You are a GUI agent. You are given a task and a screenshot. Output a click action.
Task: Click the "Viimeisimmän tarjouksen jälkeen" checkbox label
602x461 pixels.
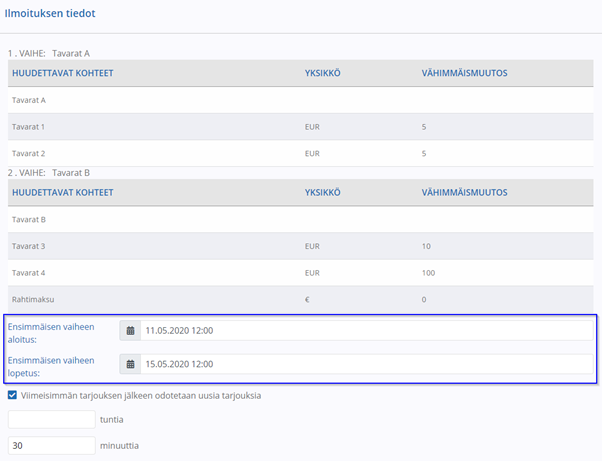click(x=141, y=395)
